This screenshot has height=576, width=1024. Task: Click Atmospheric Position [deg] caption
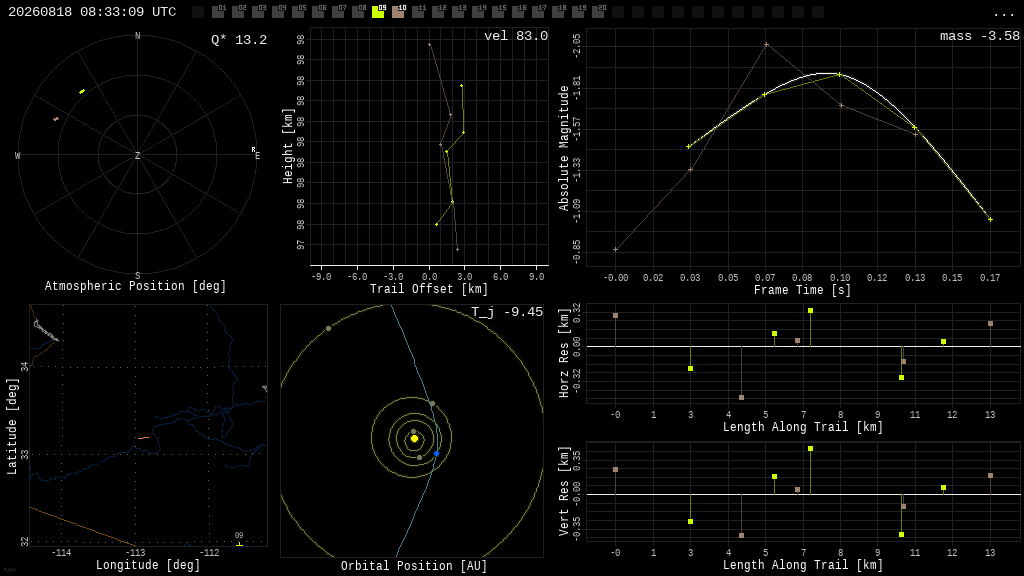tap(135, 286)
